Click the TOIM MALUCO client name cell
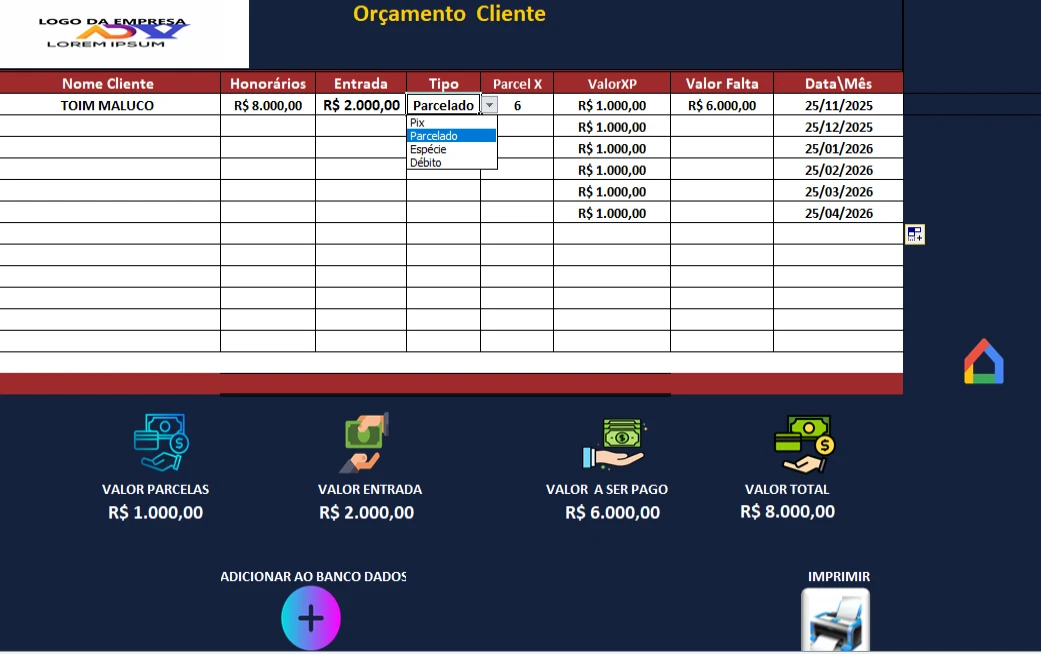 108,105
